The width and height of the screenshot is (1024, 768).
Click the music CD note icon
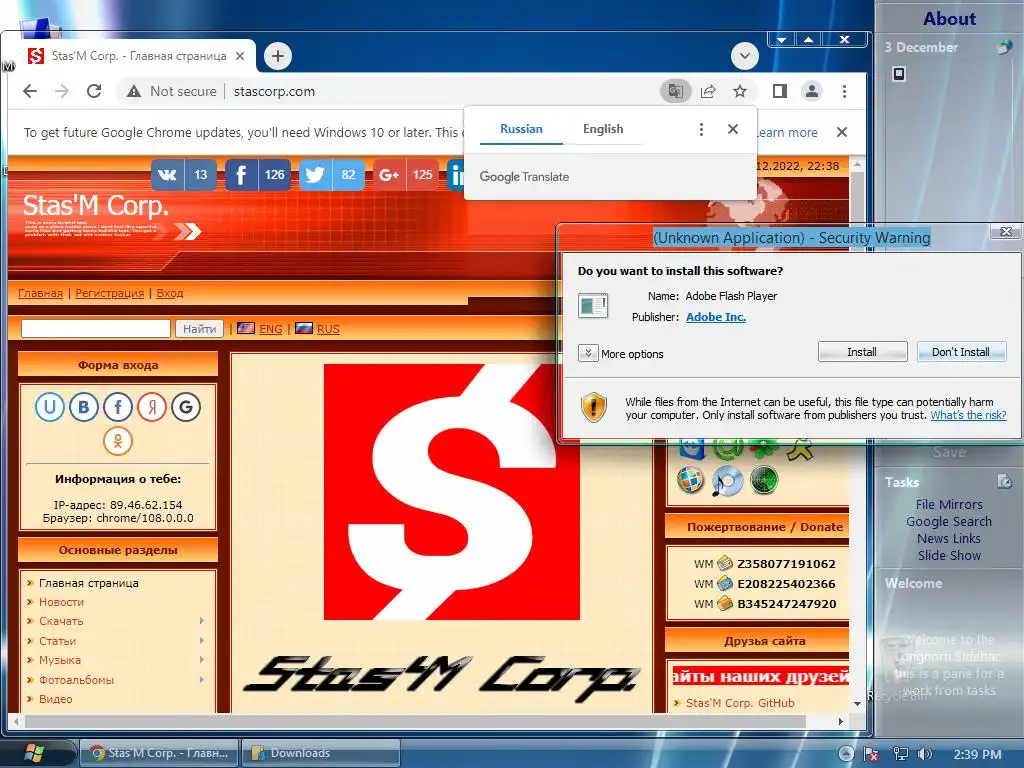[727, 481]
